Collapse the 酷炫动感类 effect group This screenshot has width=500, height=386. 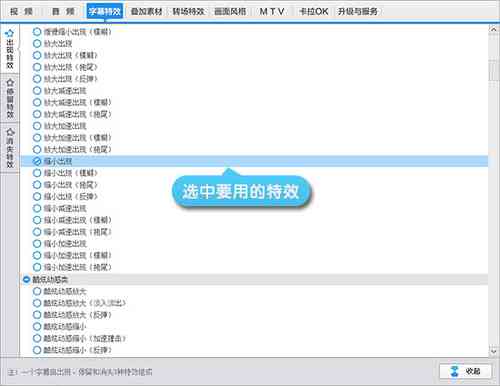[x=26, y=279]
